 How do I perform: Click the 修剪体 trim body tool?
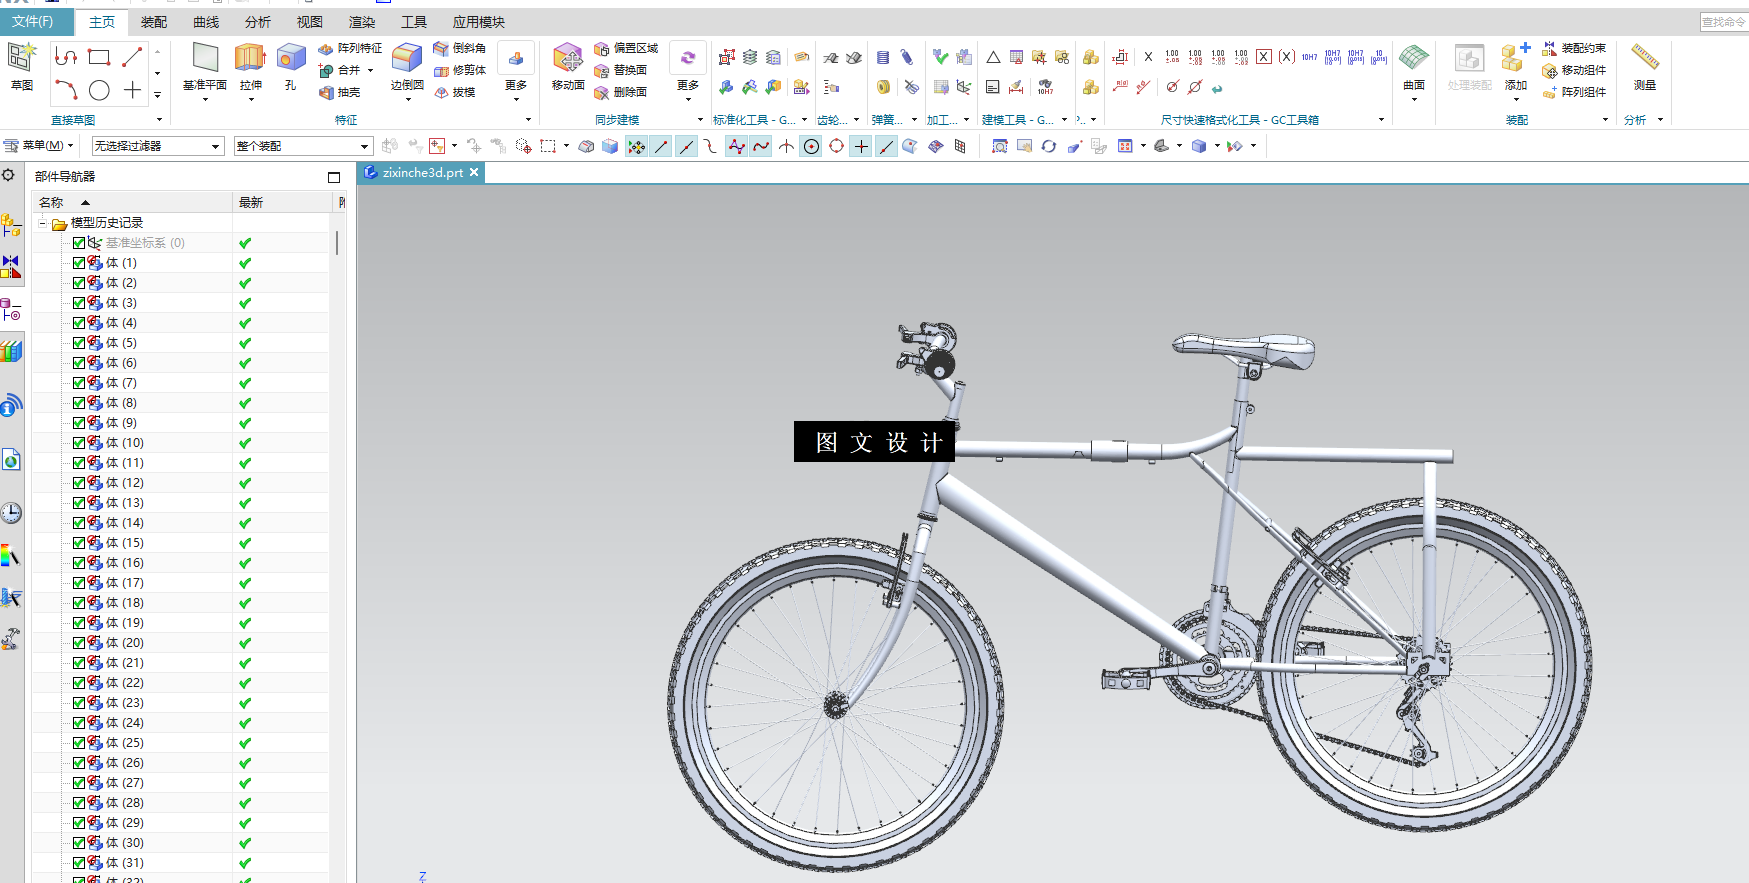(460, 70)
